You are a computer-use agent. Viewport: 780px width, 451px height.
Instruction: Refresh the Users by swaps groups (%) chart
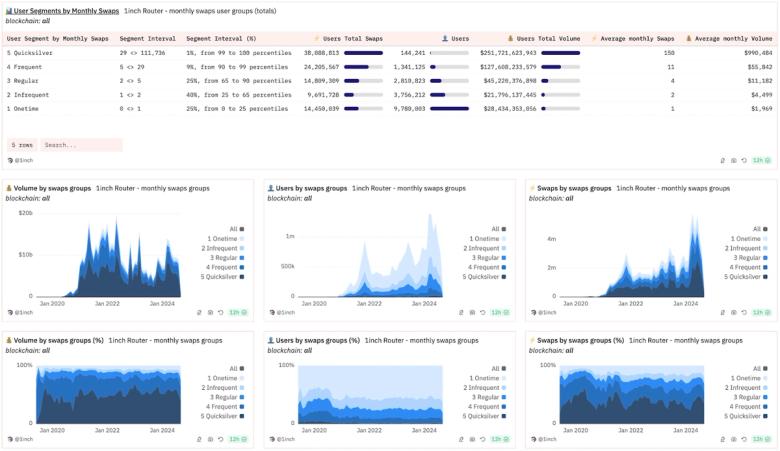(x=482, y=439)
